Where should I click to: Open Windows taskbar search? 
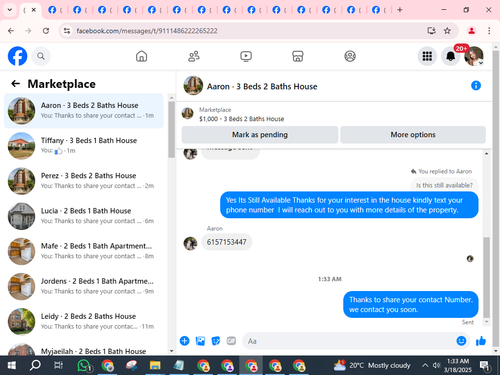coord(35,365)
